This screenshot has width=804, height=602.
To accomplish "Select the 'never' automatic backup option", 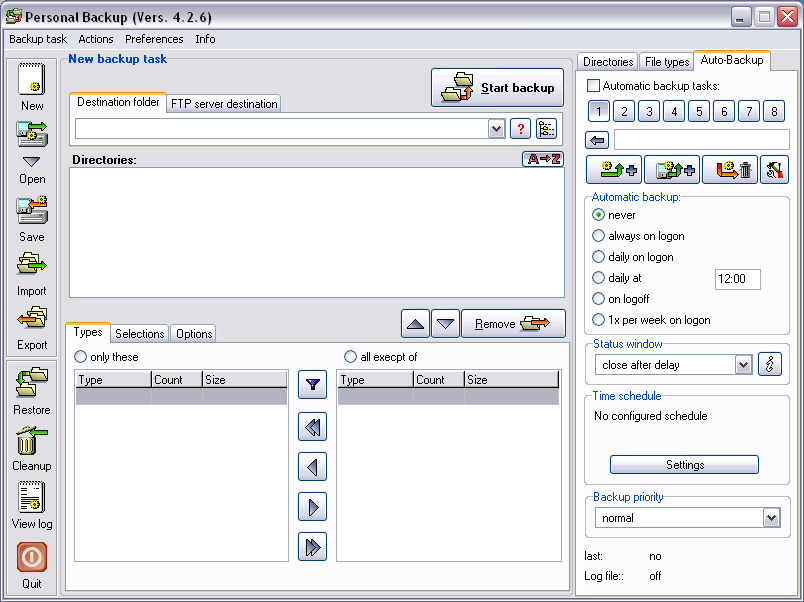I will [598, 215].
